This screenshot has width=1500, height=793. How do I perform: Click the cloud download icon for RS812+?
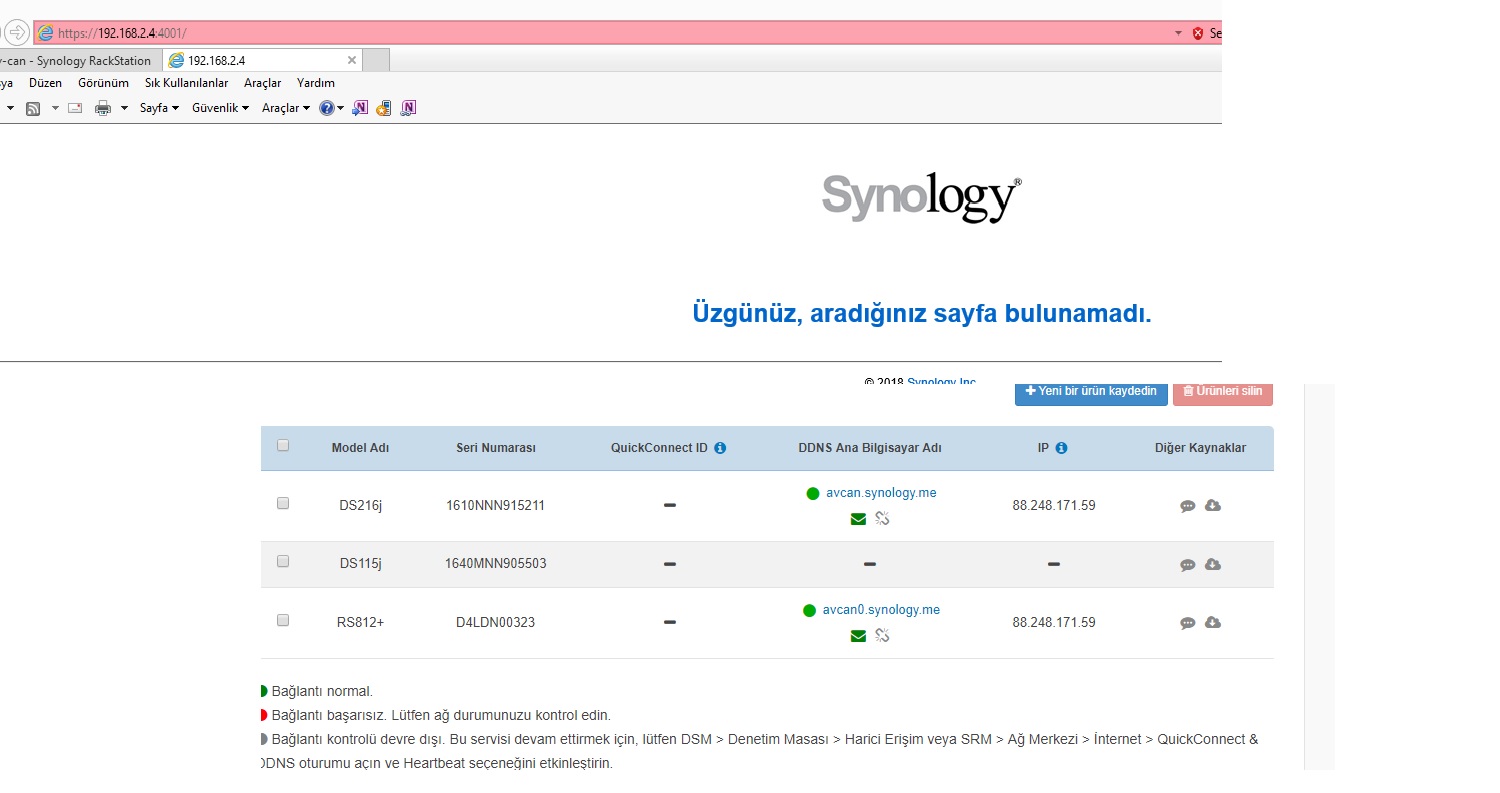click(1213, 623)
